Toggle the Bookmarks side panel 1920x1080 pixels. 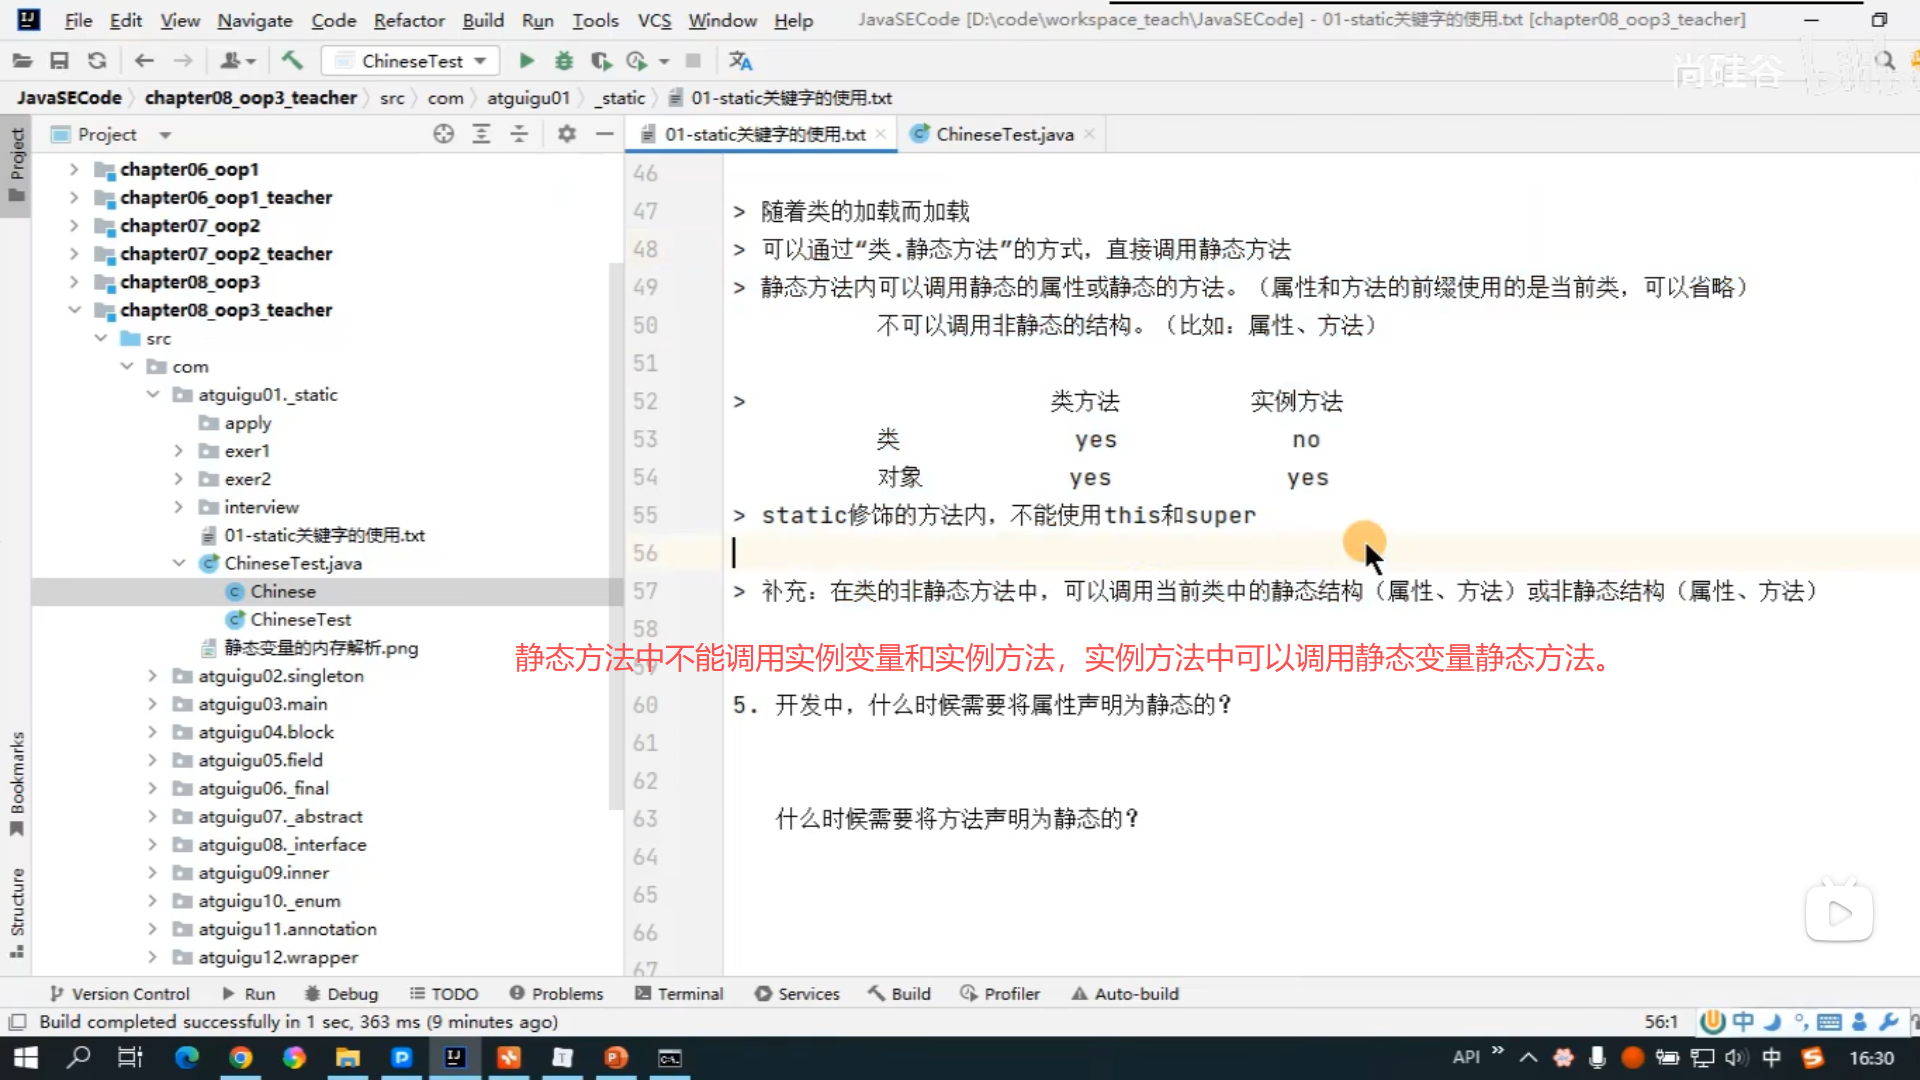pos(16,782)
